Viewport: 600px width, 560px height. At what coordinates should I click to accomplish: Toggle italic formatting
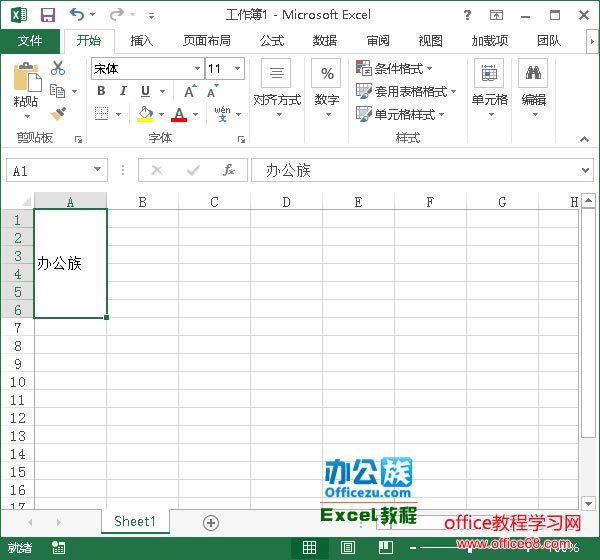point(123,91)
